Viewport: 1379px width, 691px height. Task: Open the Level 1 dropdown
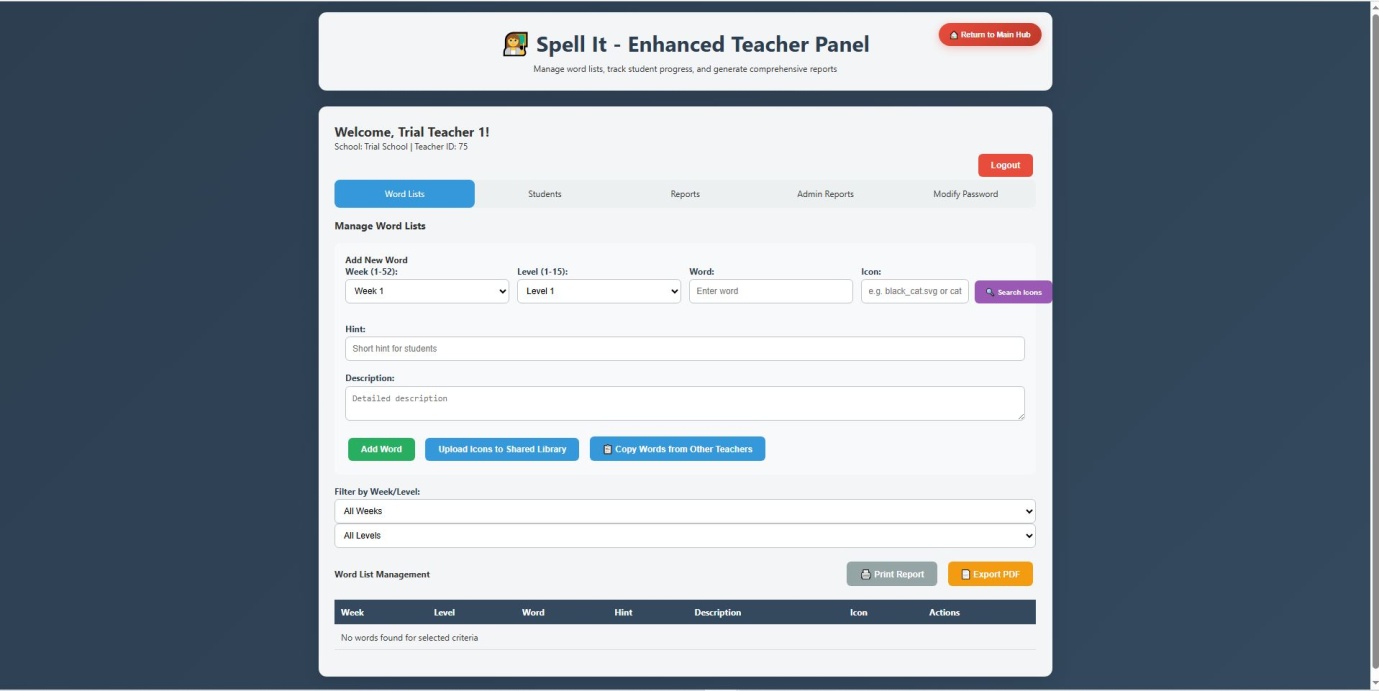tap(598, 291)
